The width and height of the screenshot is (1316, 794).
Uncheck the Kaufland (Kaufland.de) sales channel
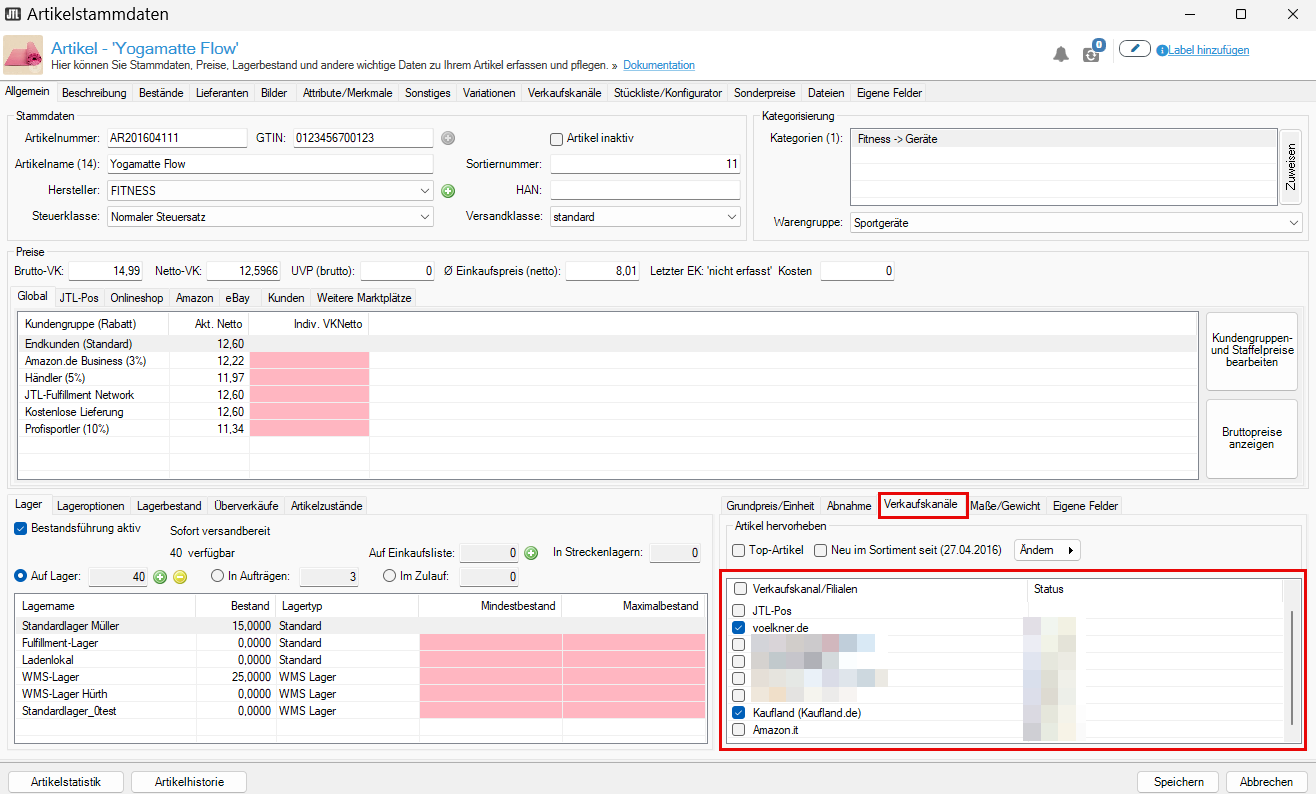(738, 713)
